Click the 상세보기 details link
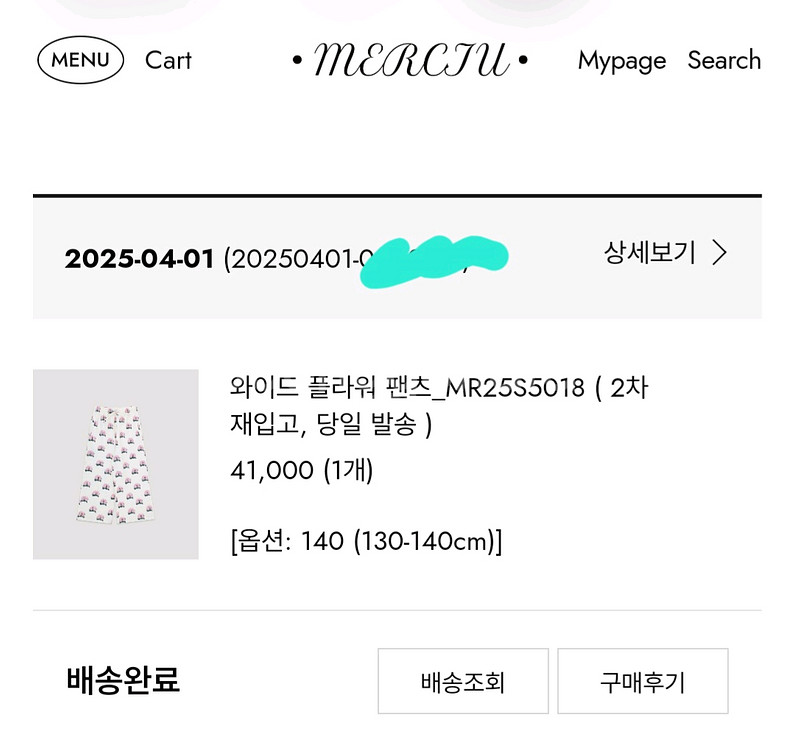This screenshot has height=750, width=795. point(649,252)
